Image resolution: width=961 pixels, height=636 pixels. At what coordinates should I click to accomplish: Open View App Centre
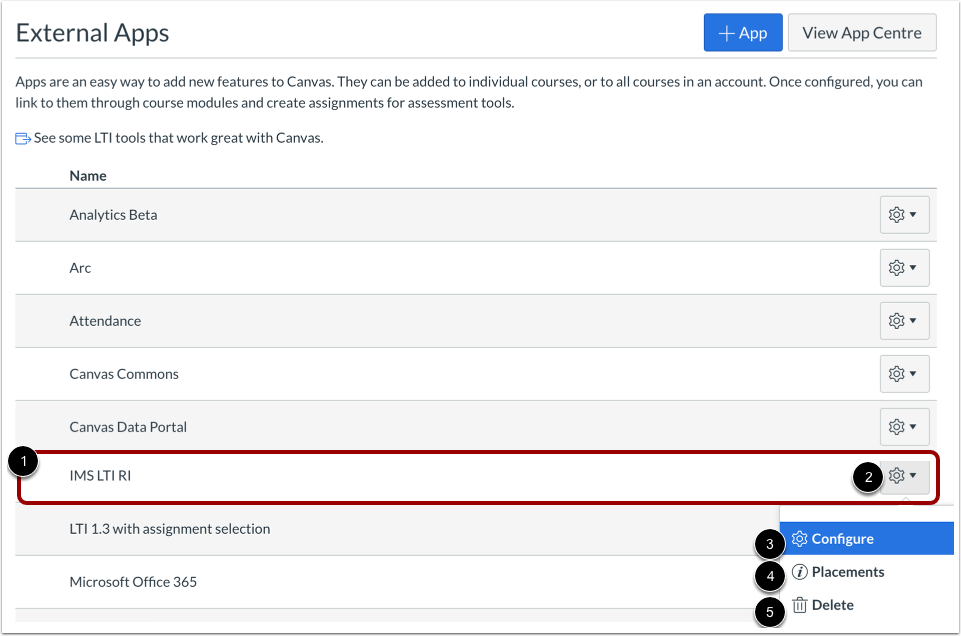tap(862, 32)
